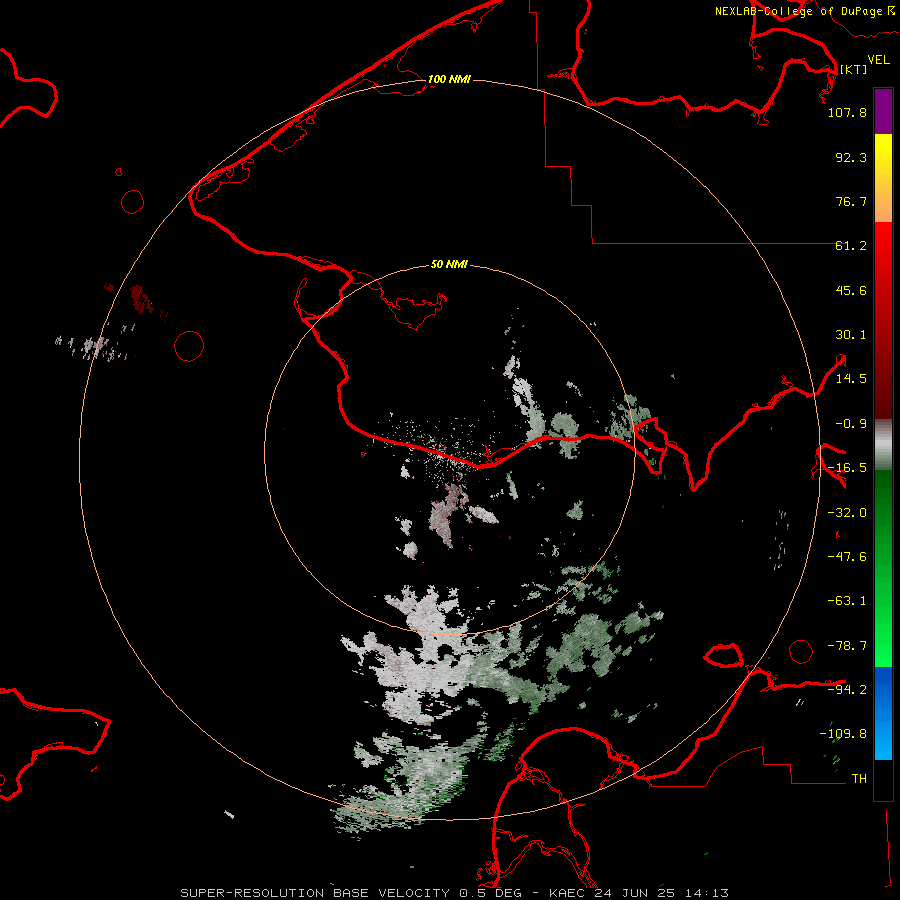Image resolution: width=900 pixels, height=900 pixels.
Task: Click the 61.2 legend value
Action: 851,246
